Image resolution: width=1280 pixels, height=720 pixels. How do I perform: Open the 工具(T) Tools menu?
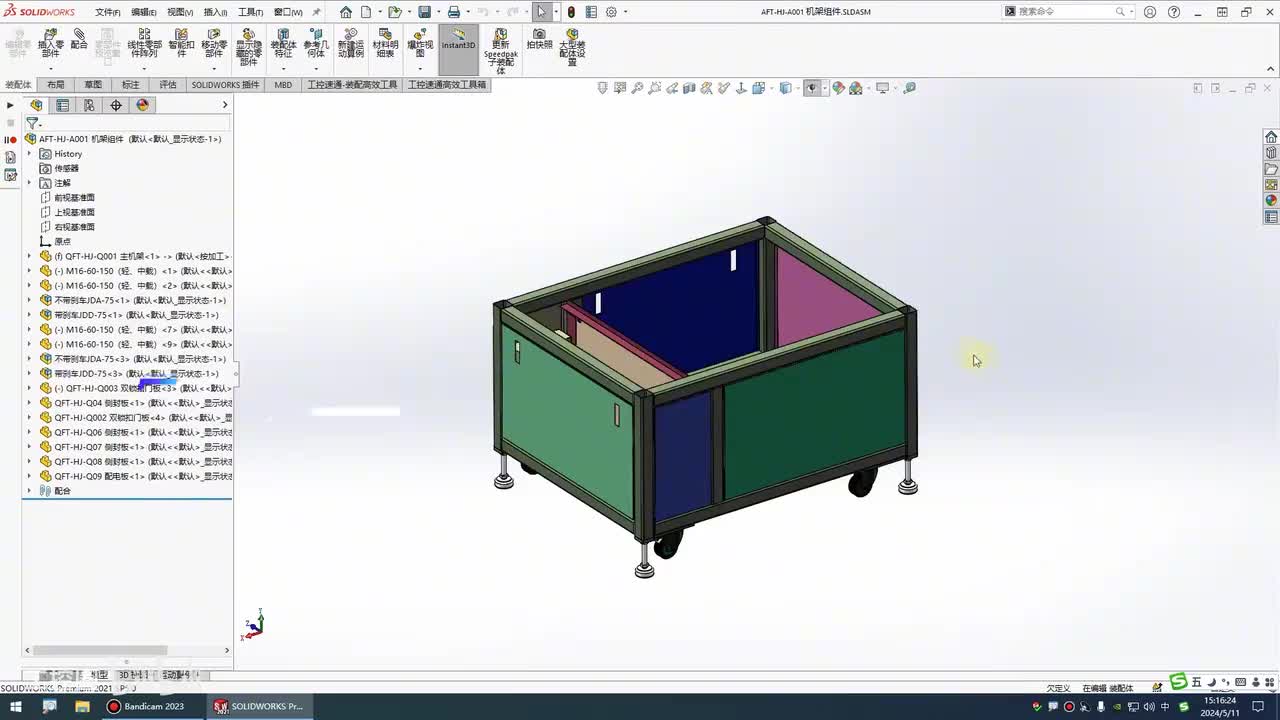[x=250, y=12]
